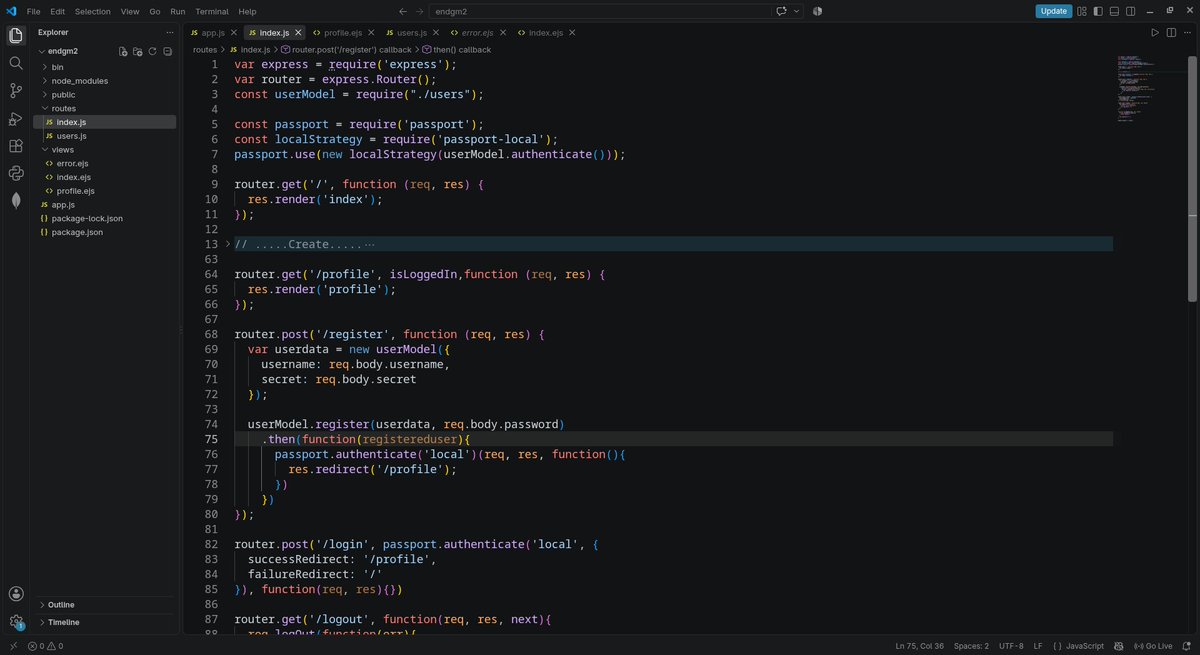Screen dimensions: 1200x655
Task: Open chat dropdown arrow in title bar
Action: coord(797,11)
